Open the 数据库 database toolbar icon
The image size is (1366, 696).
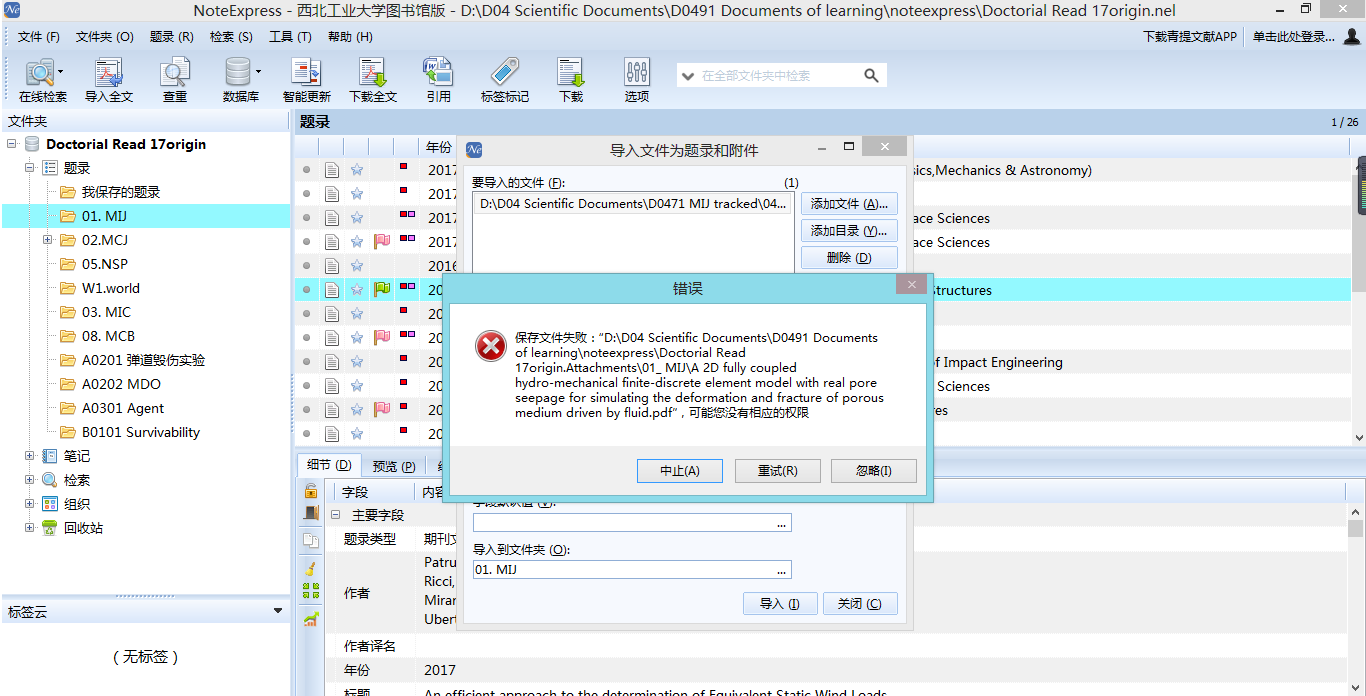click(240, 80)
